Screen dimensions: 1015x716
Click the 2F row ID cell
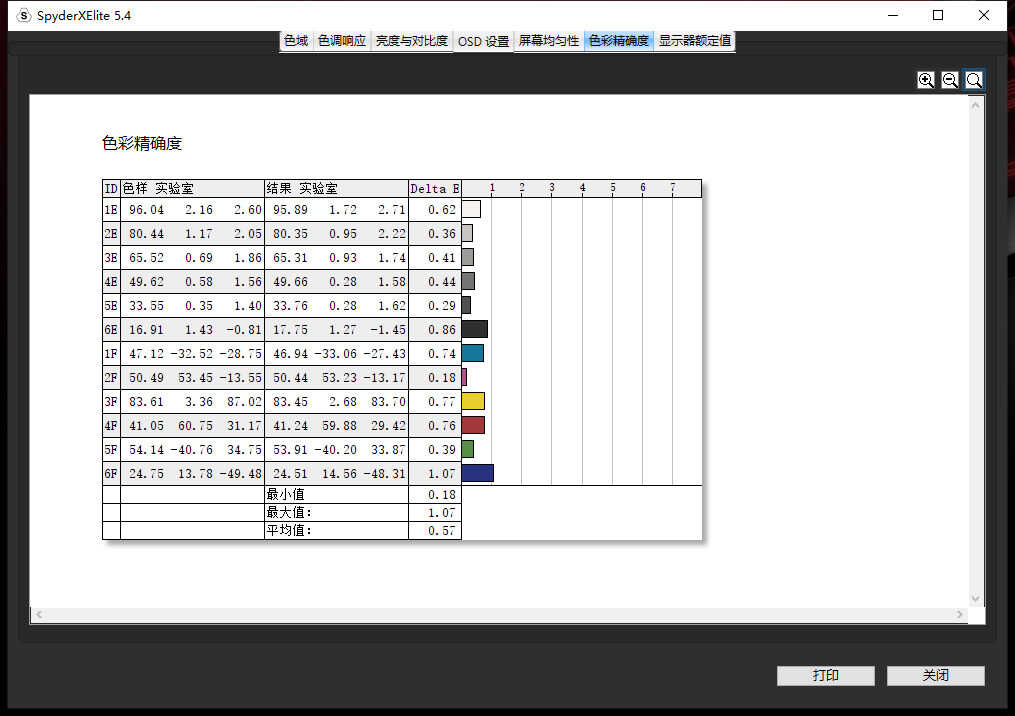(111, 377)
